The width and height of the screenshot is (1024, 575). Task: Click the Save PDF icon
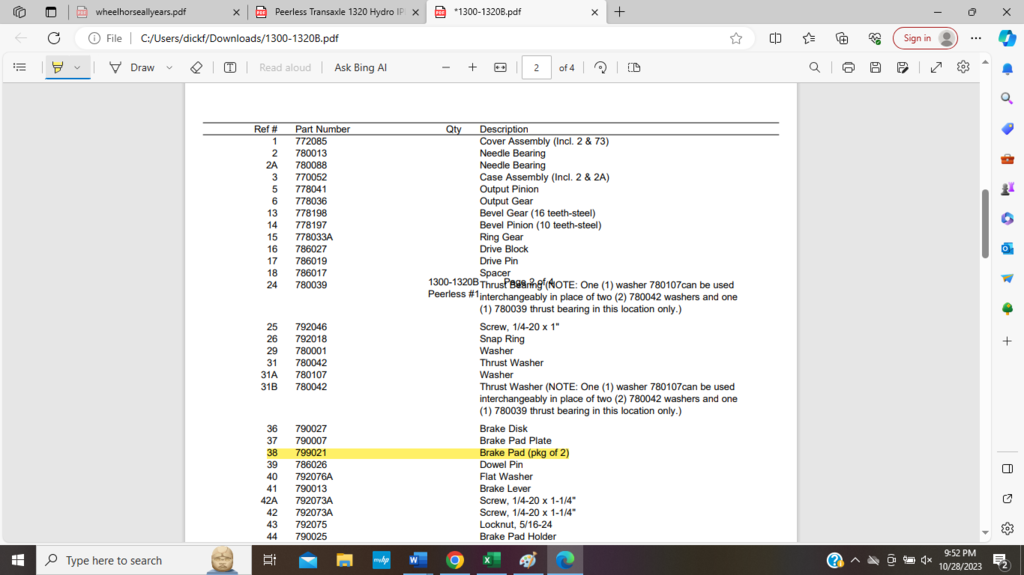[875, 67]
